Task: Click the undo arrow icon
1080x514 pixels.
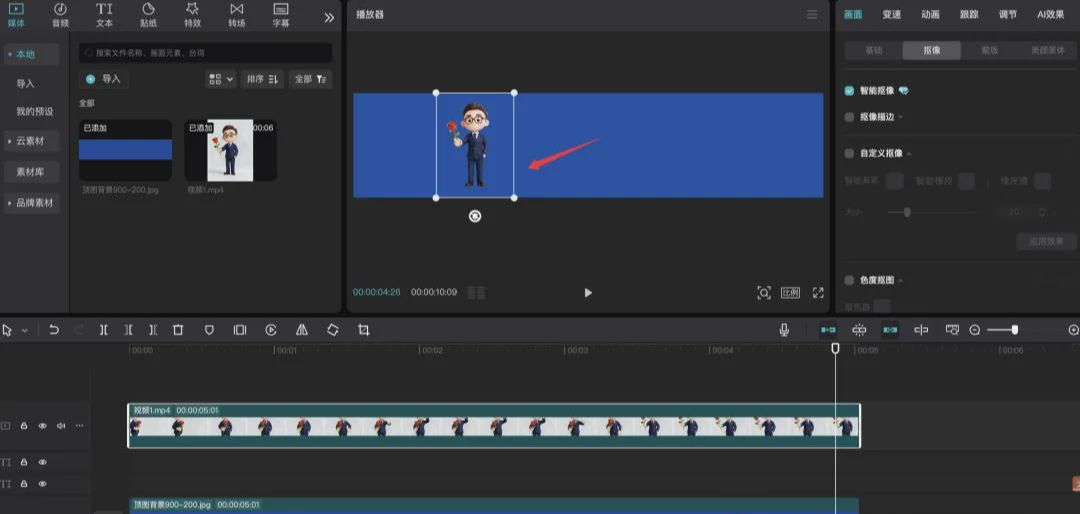Action: 54,330
